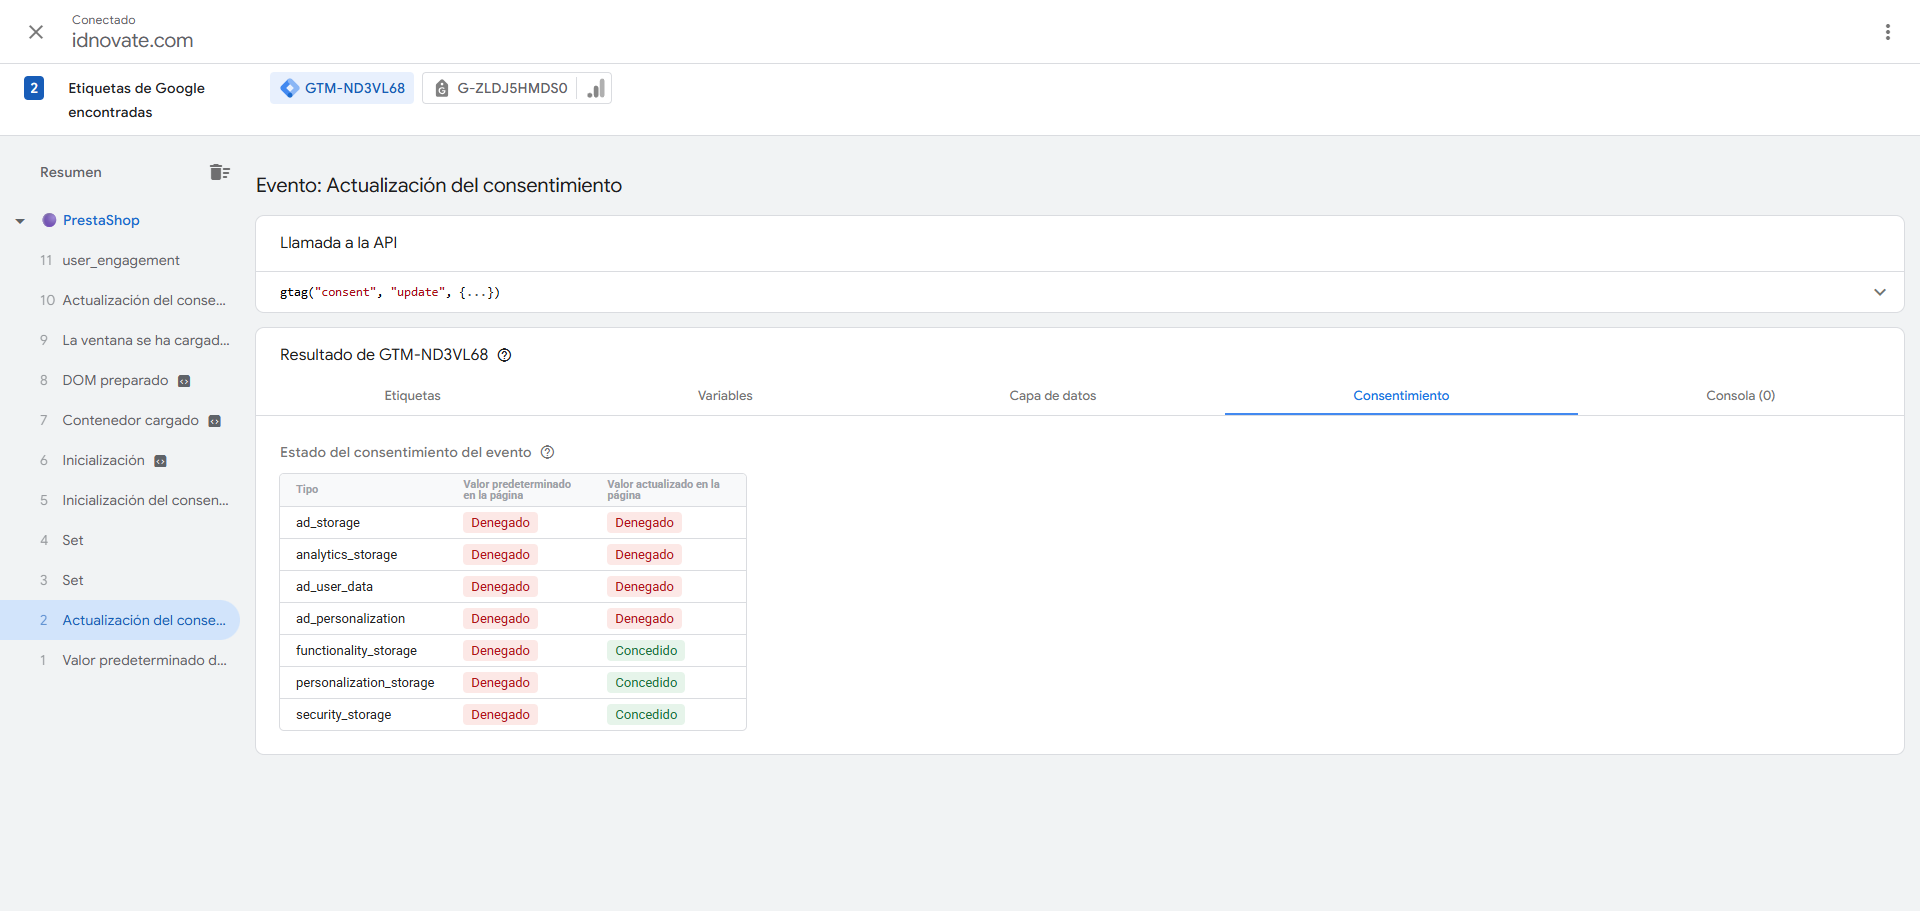Click the Llamada a la API heading
The height and width of the screenshot is (911, 1920).
pos(338,243)
